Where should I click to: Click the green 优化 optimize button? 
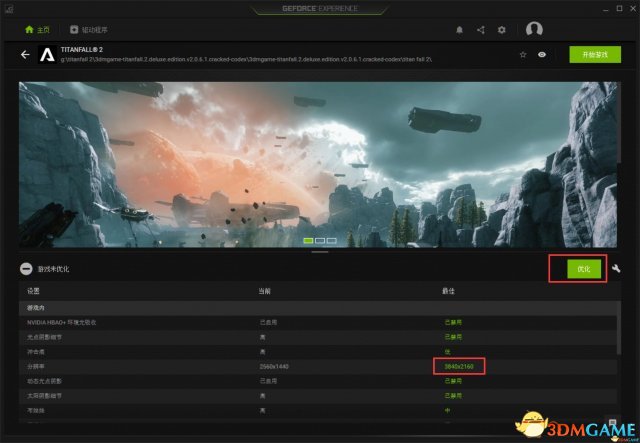point(584,269)
